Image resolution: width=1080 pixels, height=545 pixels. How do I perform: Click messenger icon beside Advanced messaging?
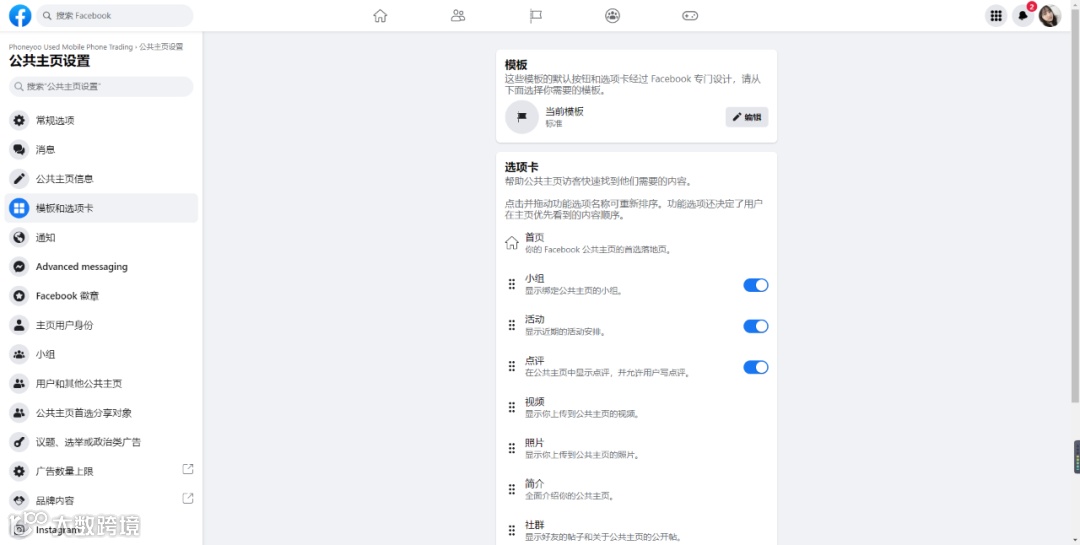19,267
